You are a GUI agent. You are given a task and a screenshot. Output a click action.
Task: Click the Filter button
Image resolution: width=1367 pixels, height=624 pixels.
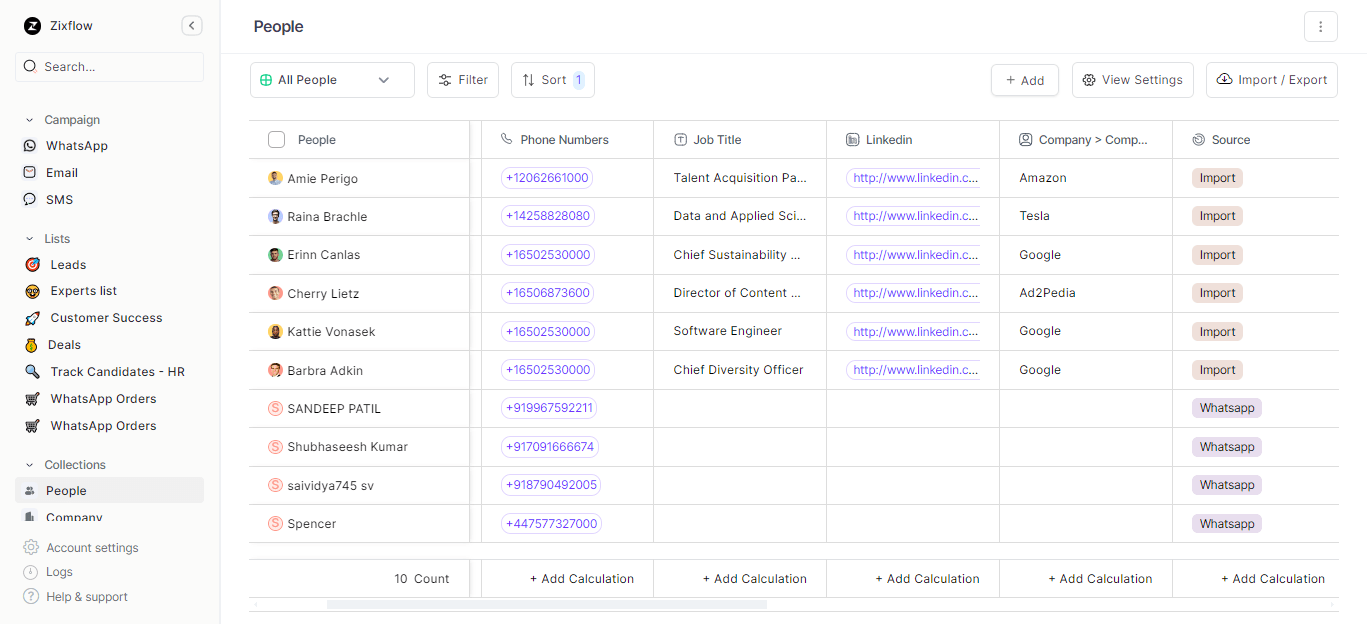(x=463, y=80)
